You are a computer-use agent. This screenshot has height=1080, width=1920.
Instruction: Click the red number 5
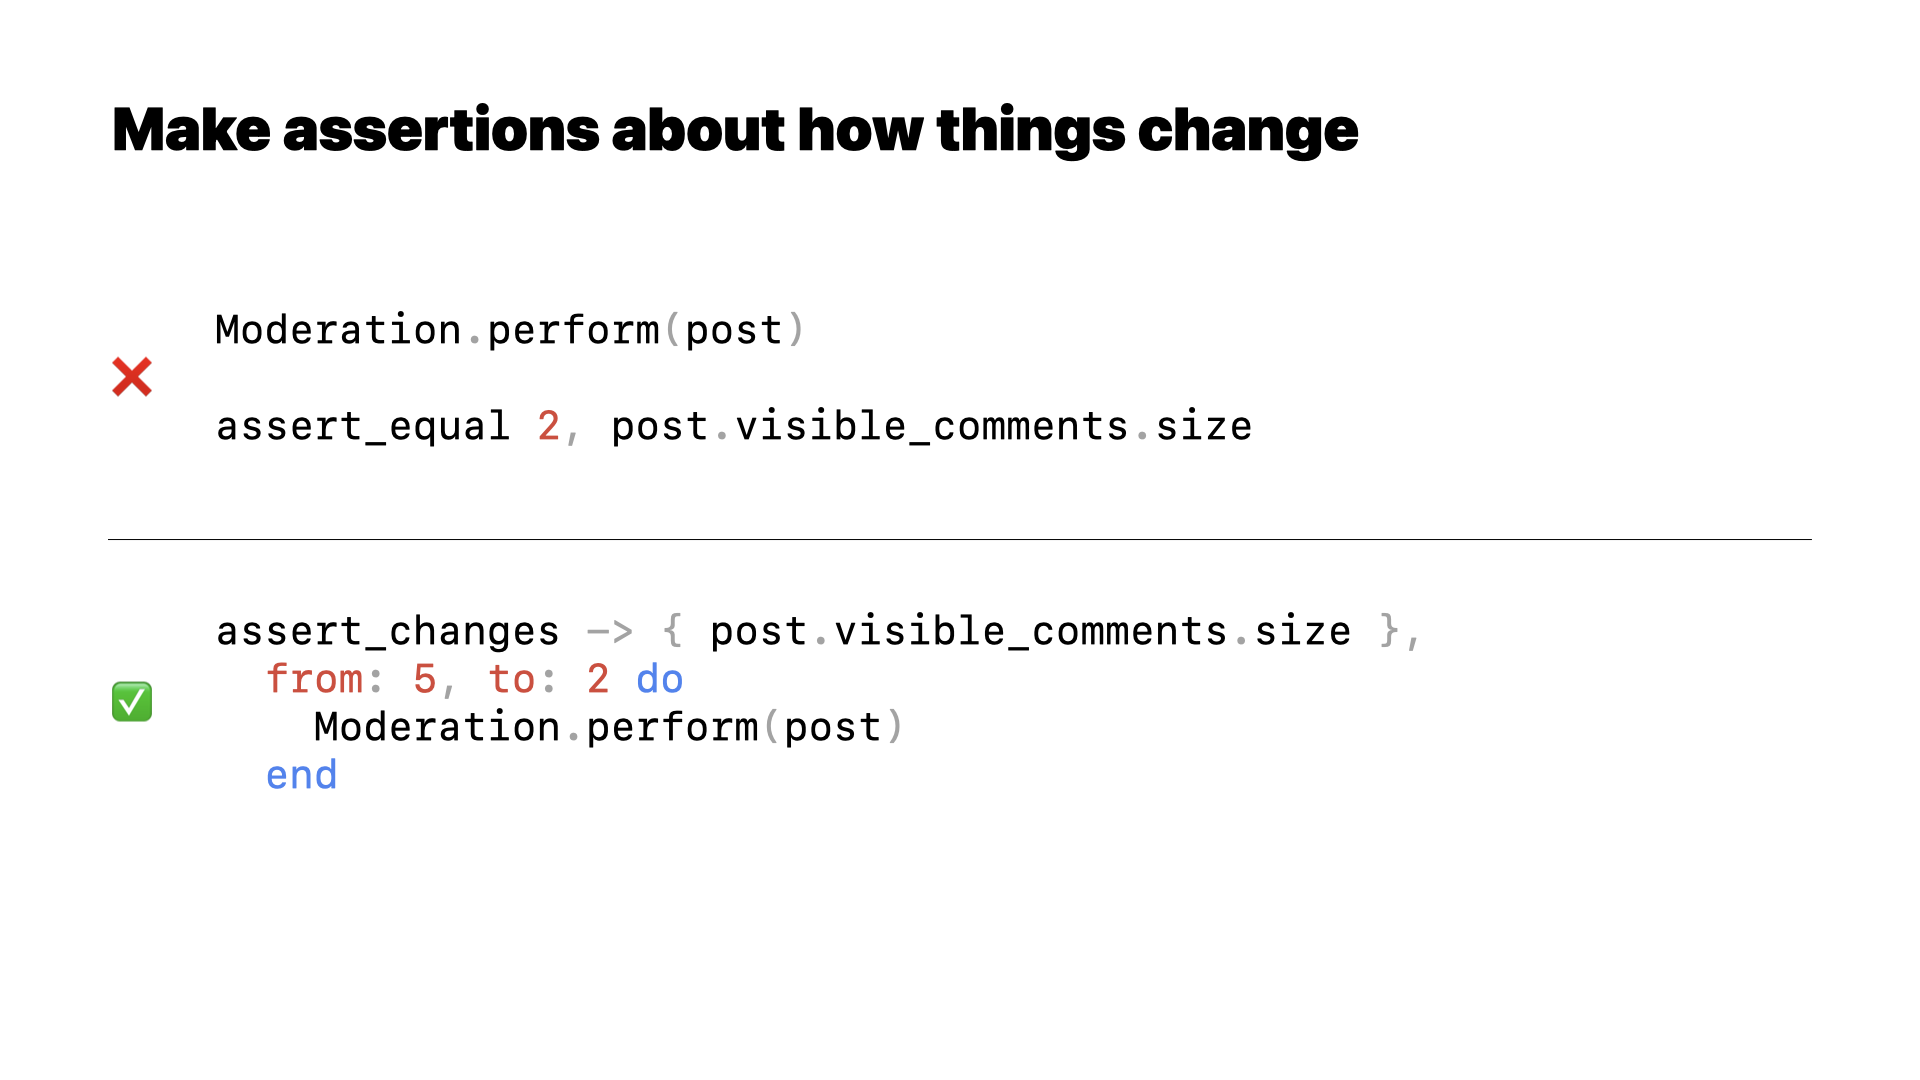(x=424, y=680)
